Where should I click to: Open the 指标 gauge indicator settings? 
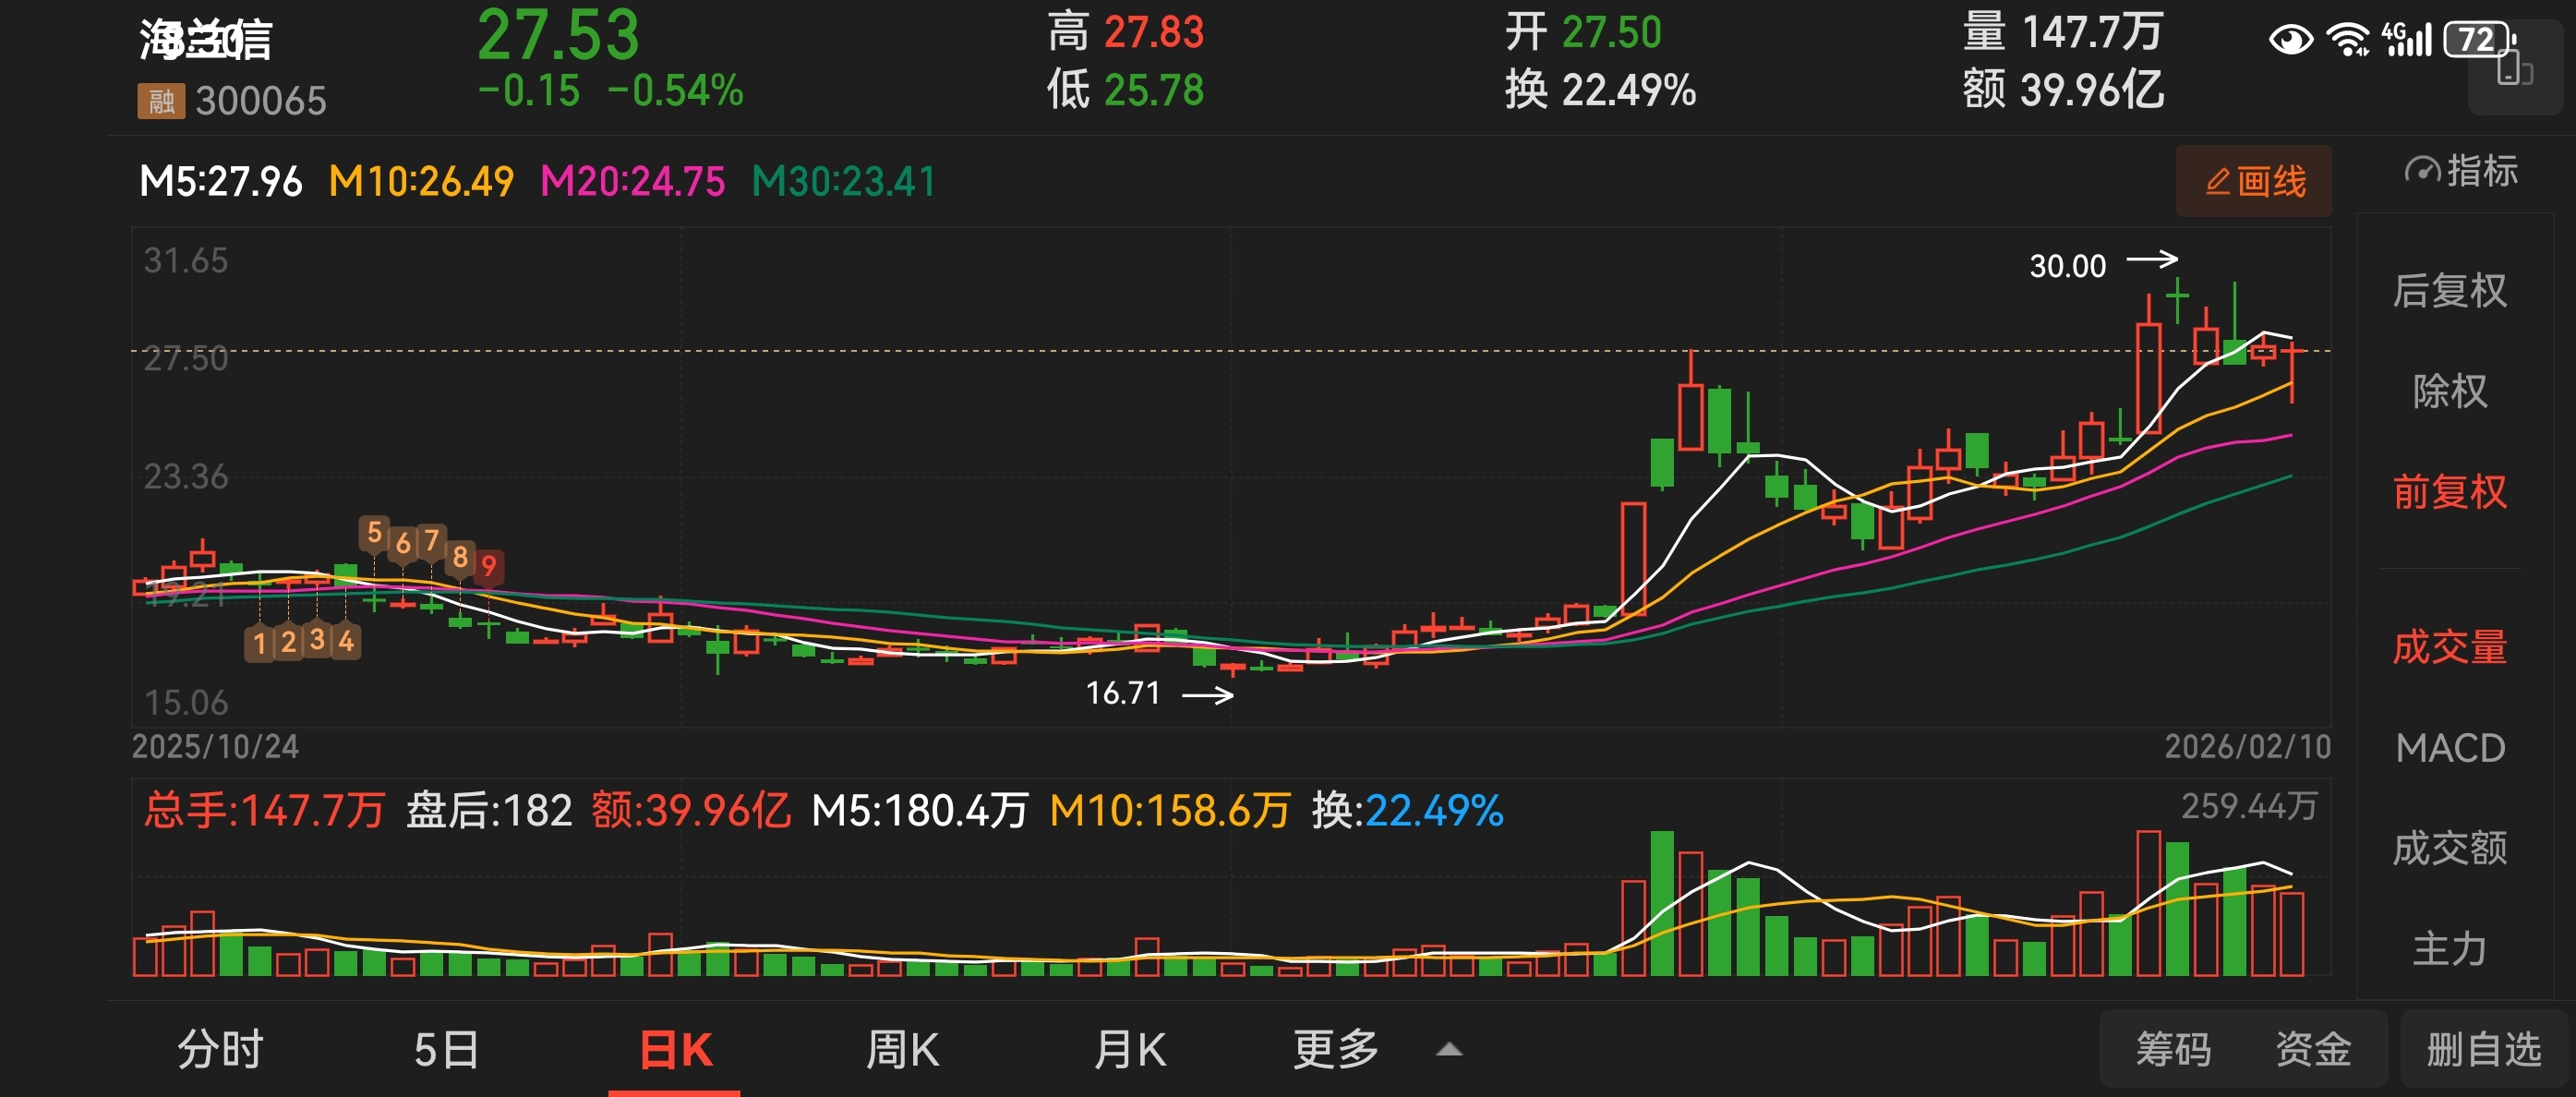pos(2462,172)
